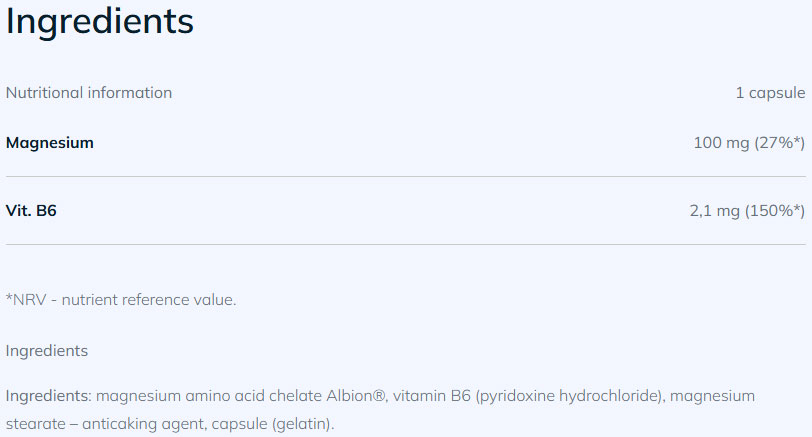Select the bold Magnesium row label
Screen dimensions: 812x437
coord(50,143)
